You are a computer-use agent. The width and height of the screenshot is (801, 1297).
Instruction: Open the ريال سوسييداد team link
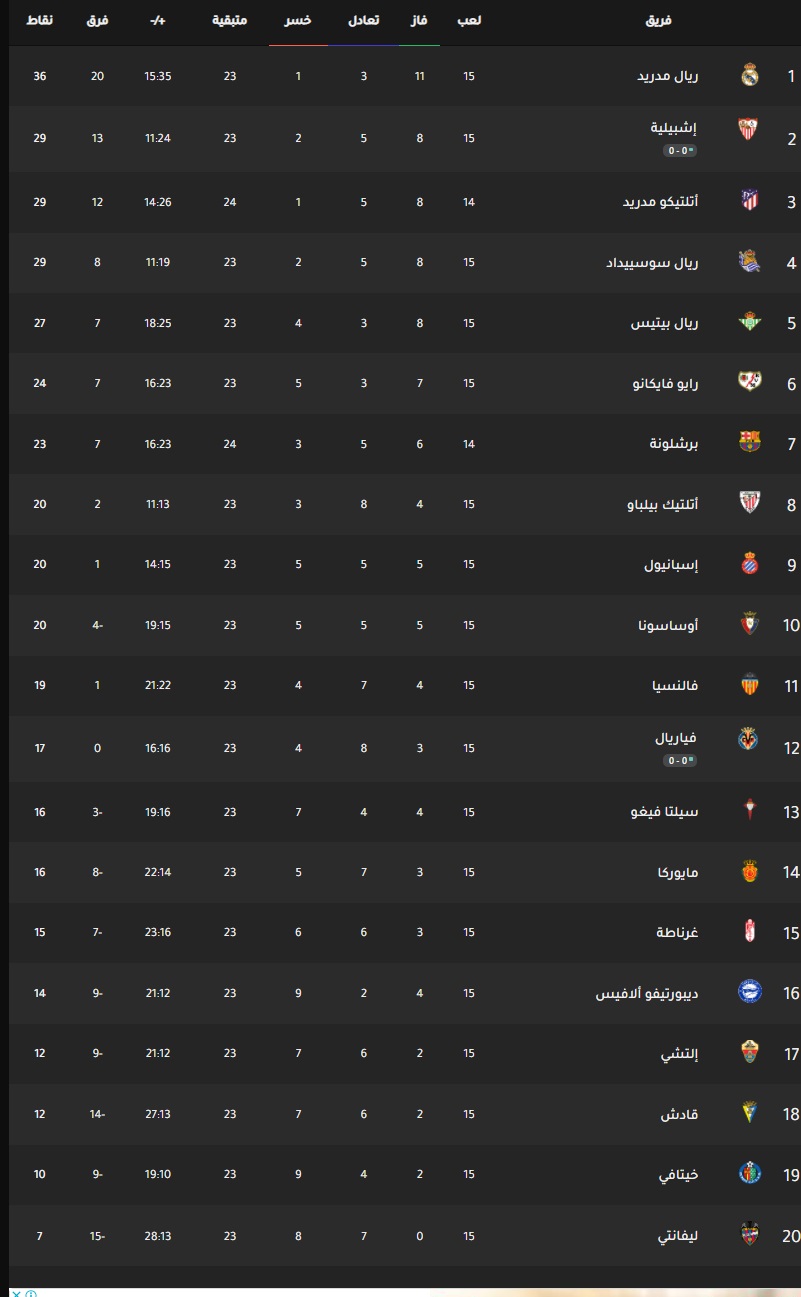click(653, 263)
